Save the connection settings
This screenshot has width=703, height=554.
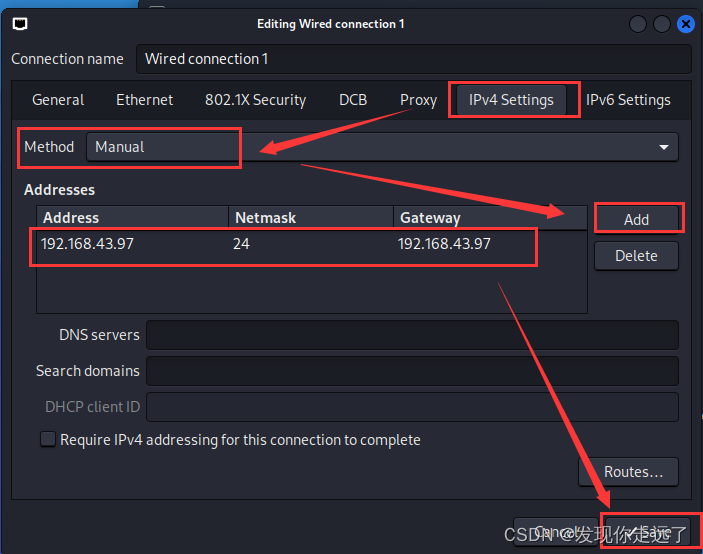click(647, 532)
